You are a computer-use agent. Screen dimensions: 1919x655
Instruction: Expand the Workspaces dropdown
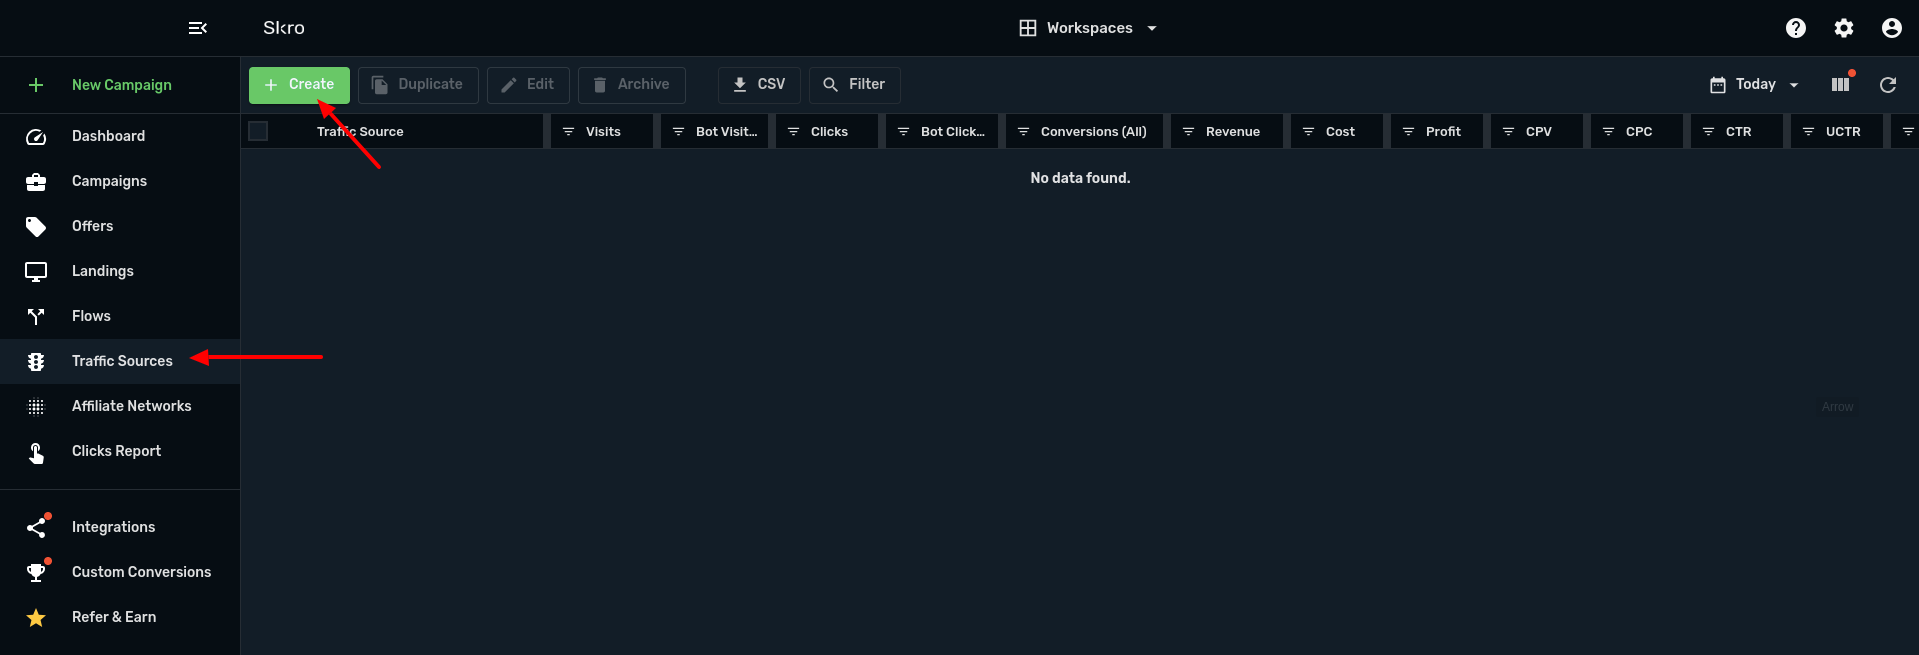(x=1088, y=28)
